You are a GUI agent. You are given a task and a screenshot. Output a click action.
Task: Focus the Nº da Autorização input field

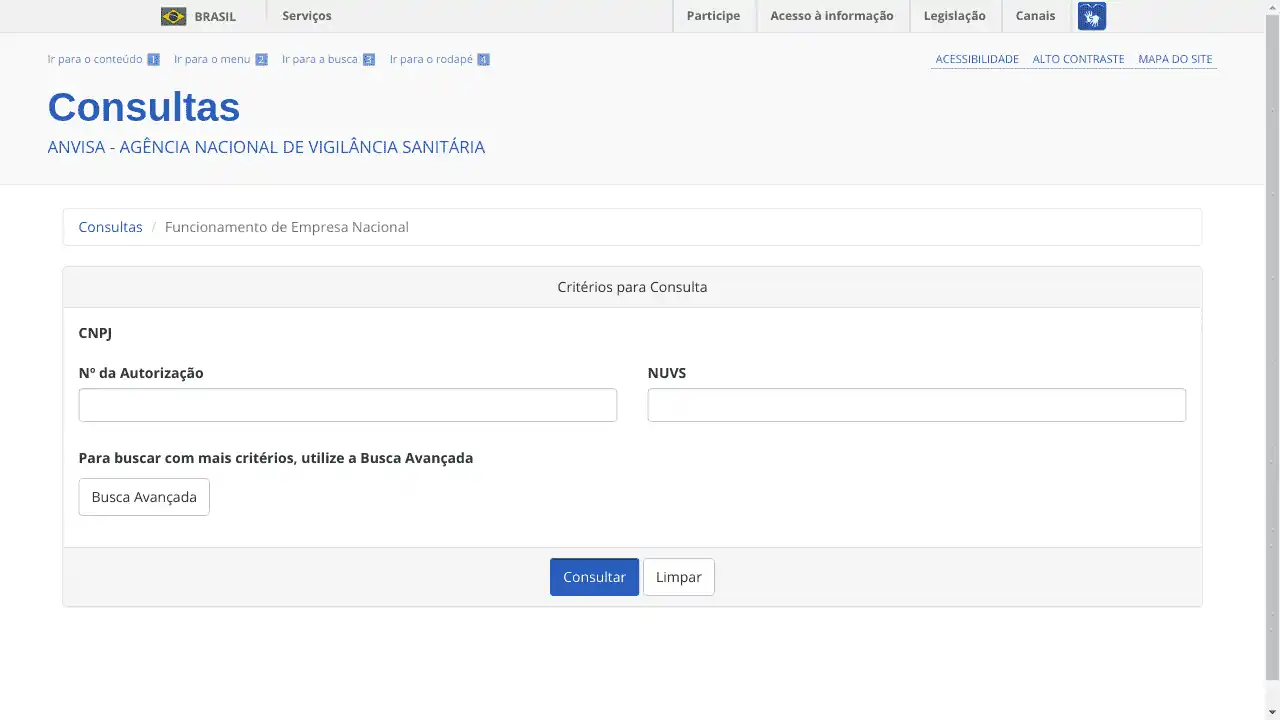347,405
